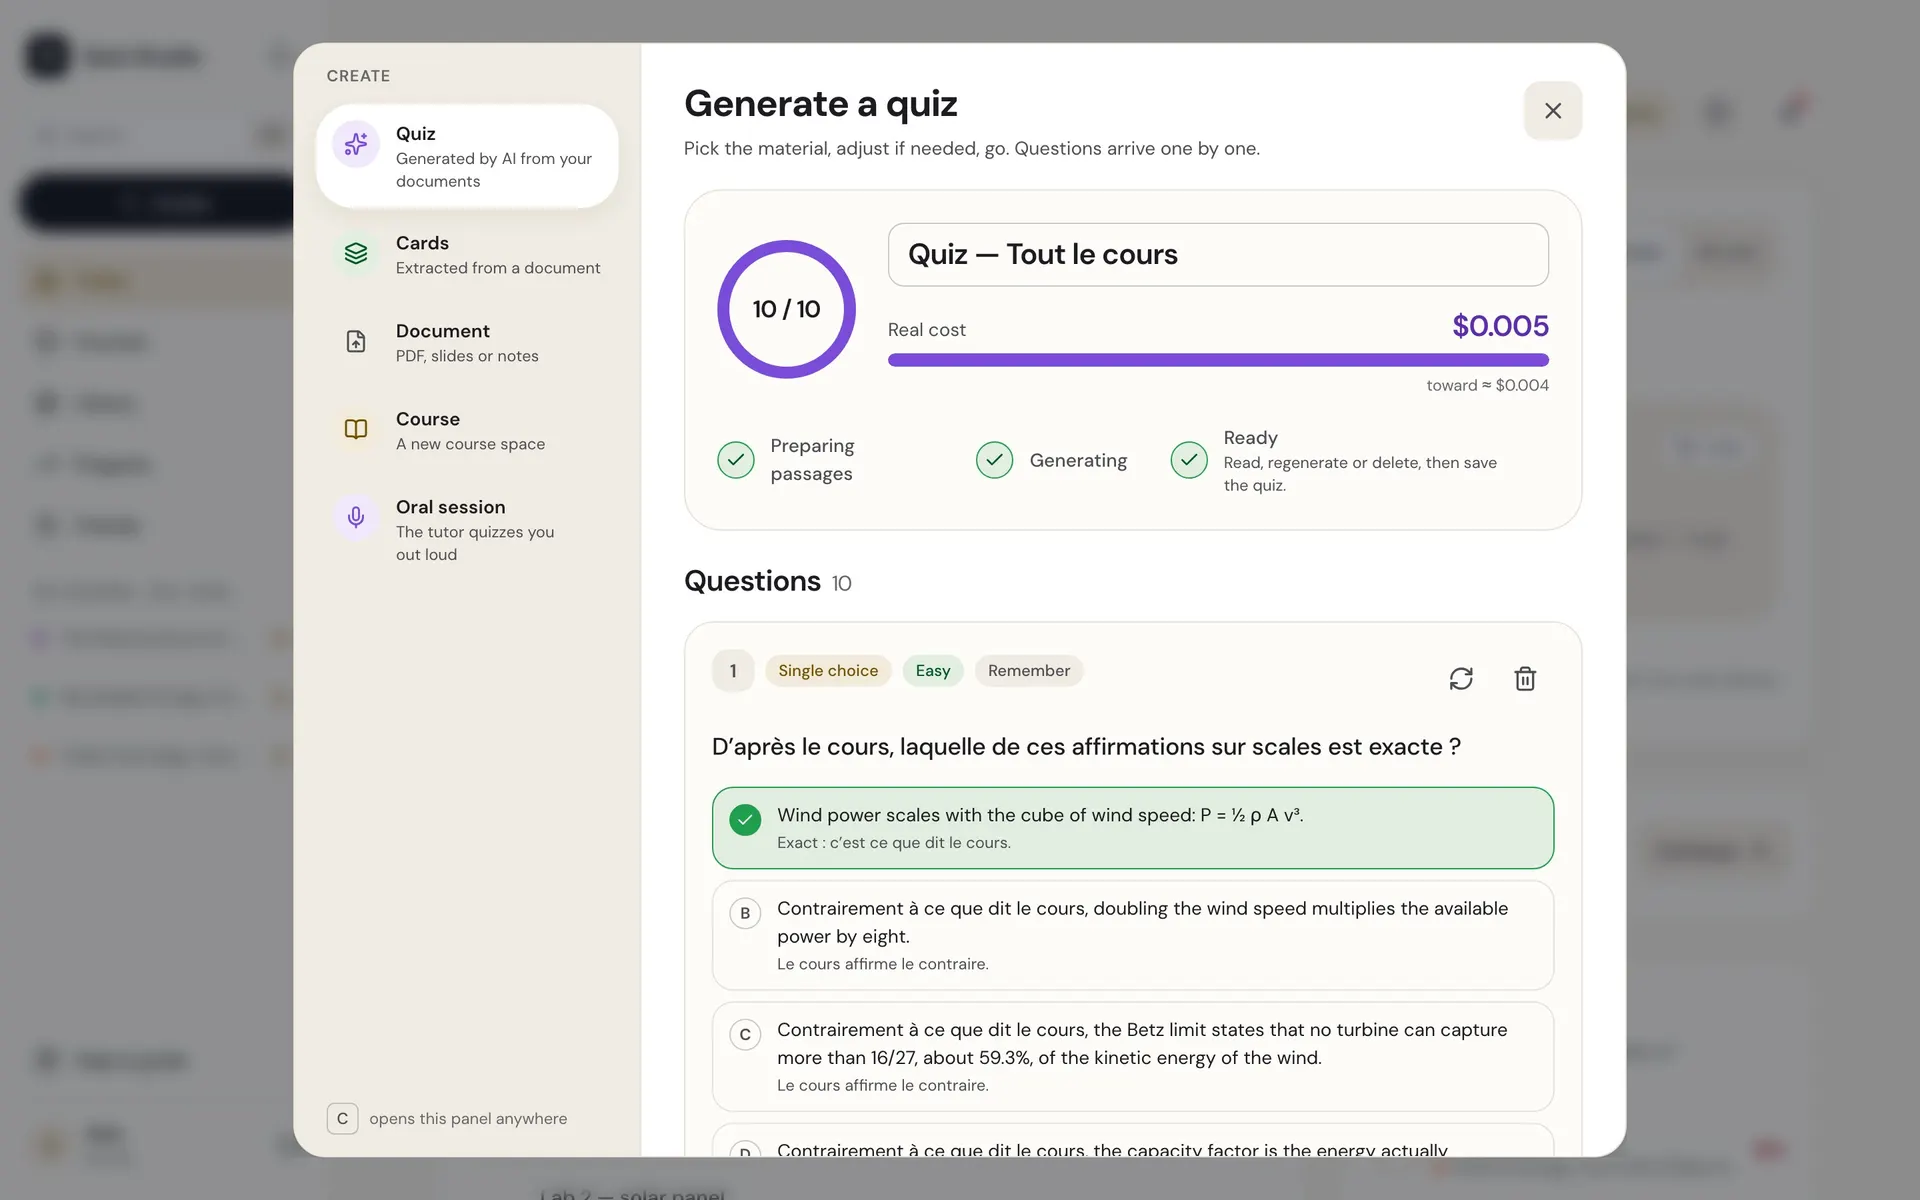Open the Cards creation option
This screenshot has height=1200, width=1920.
(467, 255)
